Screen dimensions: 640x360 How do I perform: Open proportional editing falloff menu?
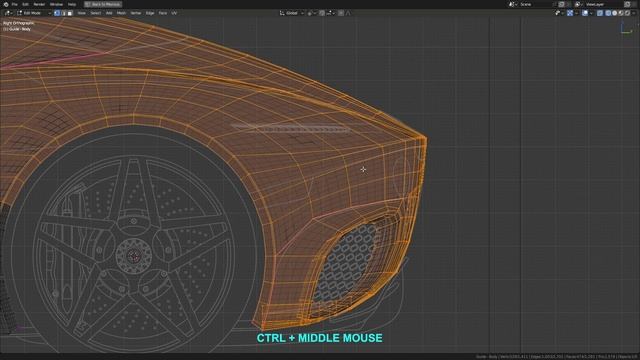[x=348, y=13]
